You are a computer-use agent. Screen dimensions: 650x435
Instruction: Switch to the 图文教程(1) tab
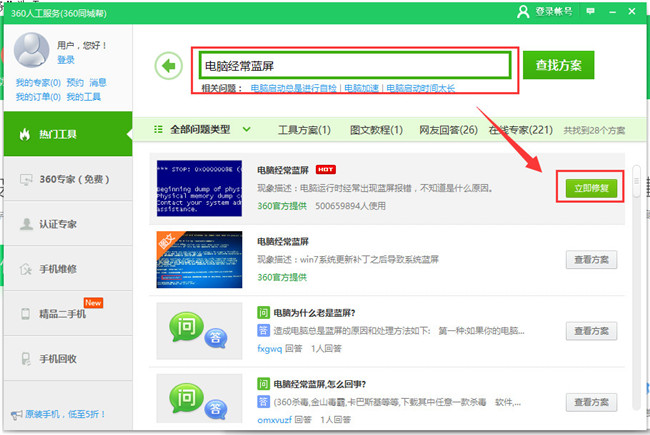point(376,130)
